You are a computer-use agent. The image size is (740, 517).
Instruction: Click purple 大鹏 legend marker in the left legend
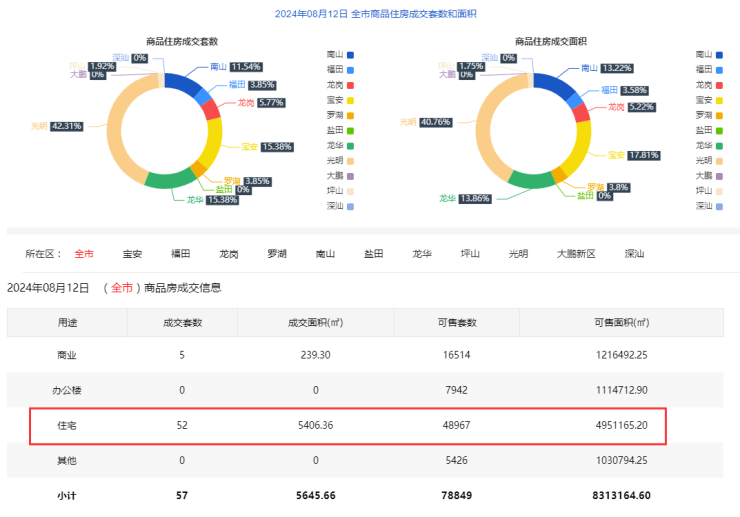(x=350, y=175)
